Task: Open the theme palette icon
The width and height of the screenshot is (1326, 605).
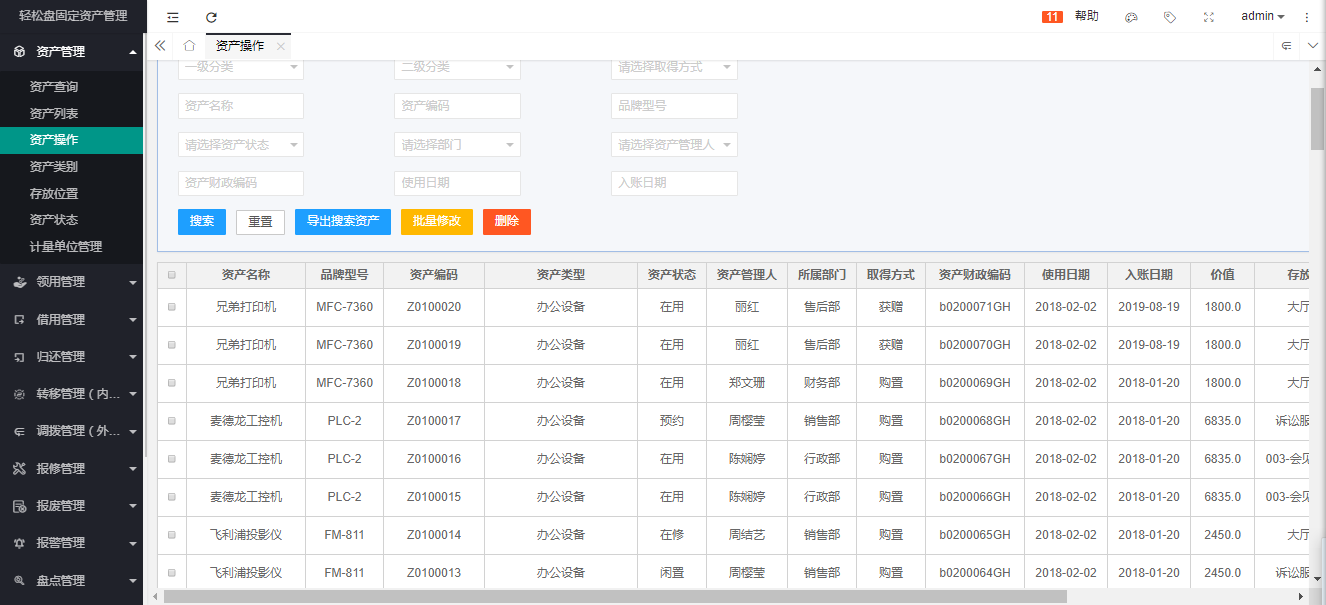Action: (x=1131, y=17)
